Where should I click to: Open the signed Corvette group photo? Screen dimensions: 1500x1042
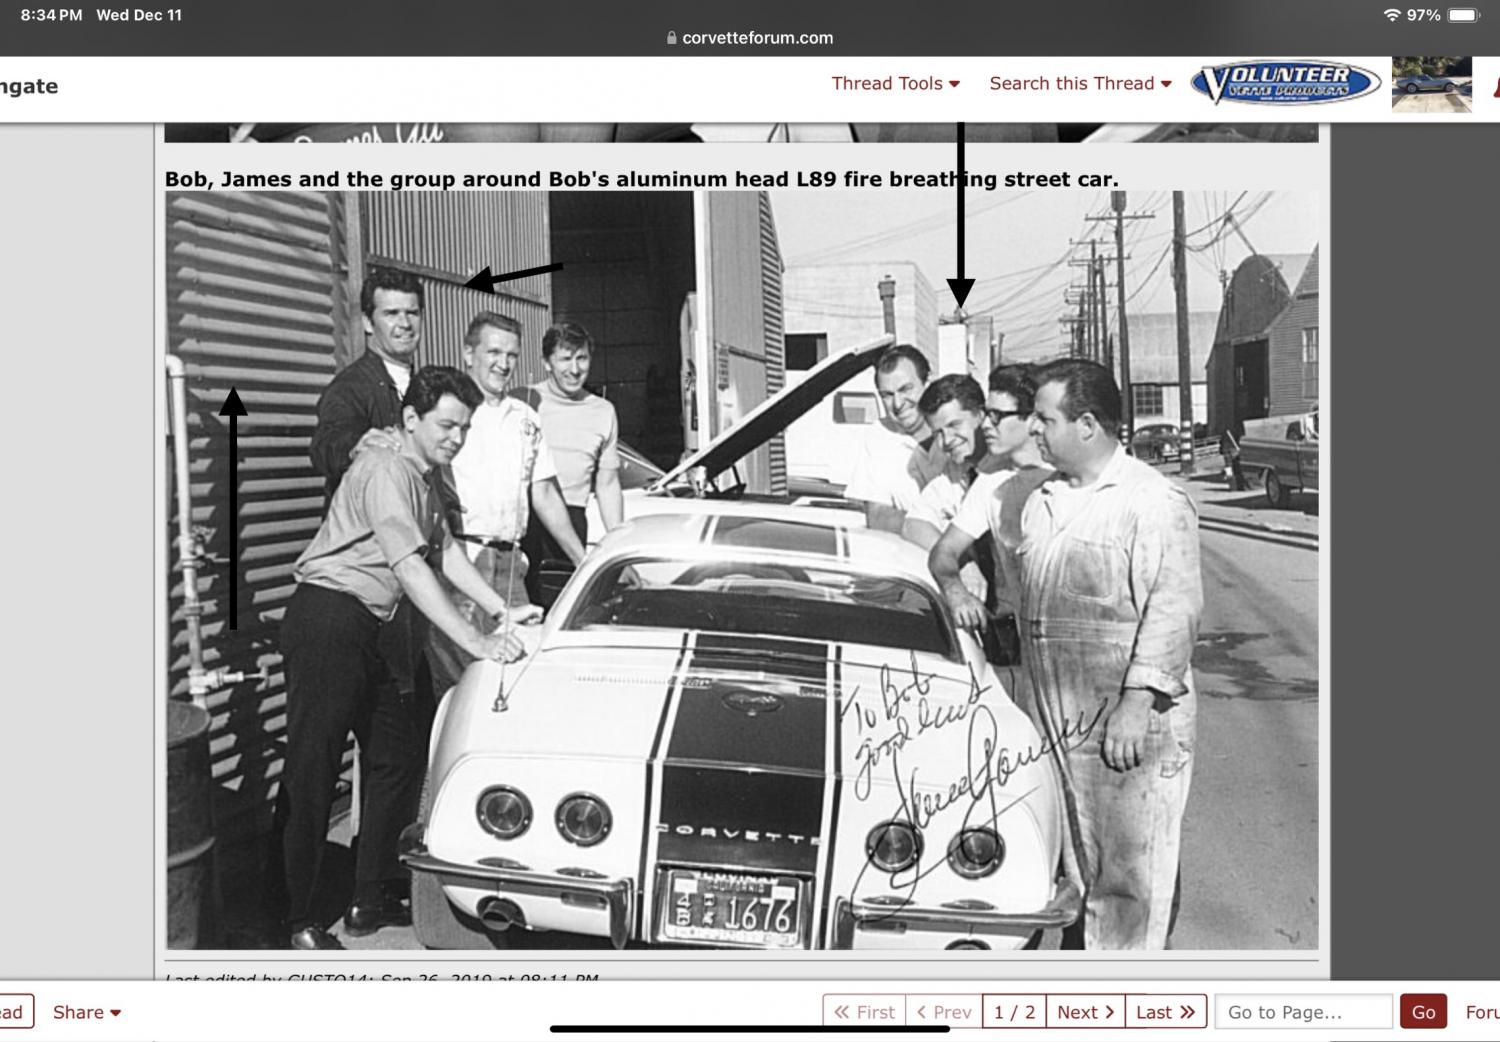pyautogui.click(x=741, y=570)
